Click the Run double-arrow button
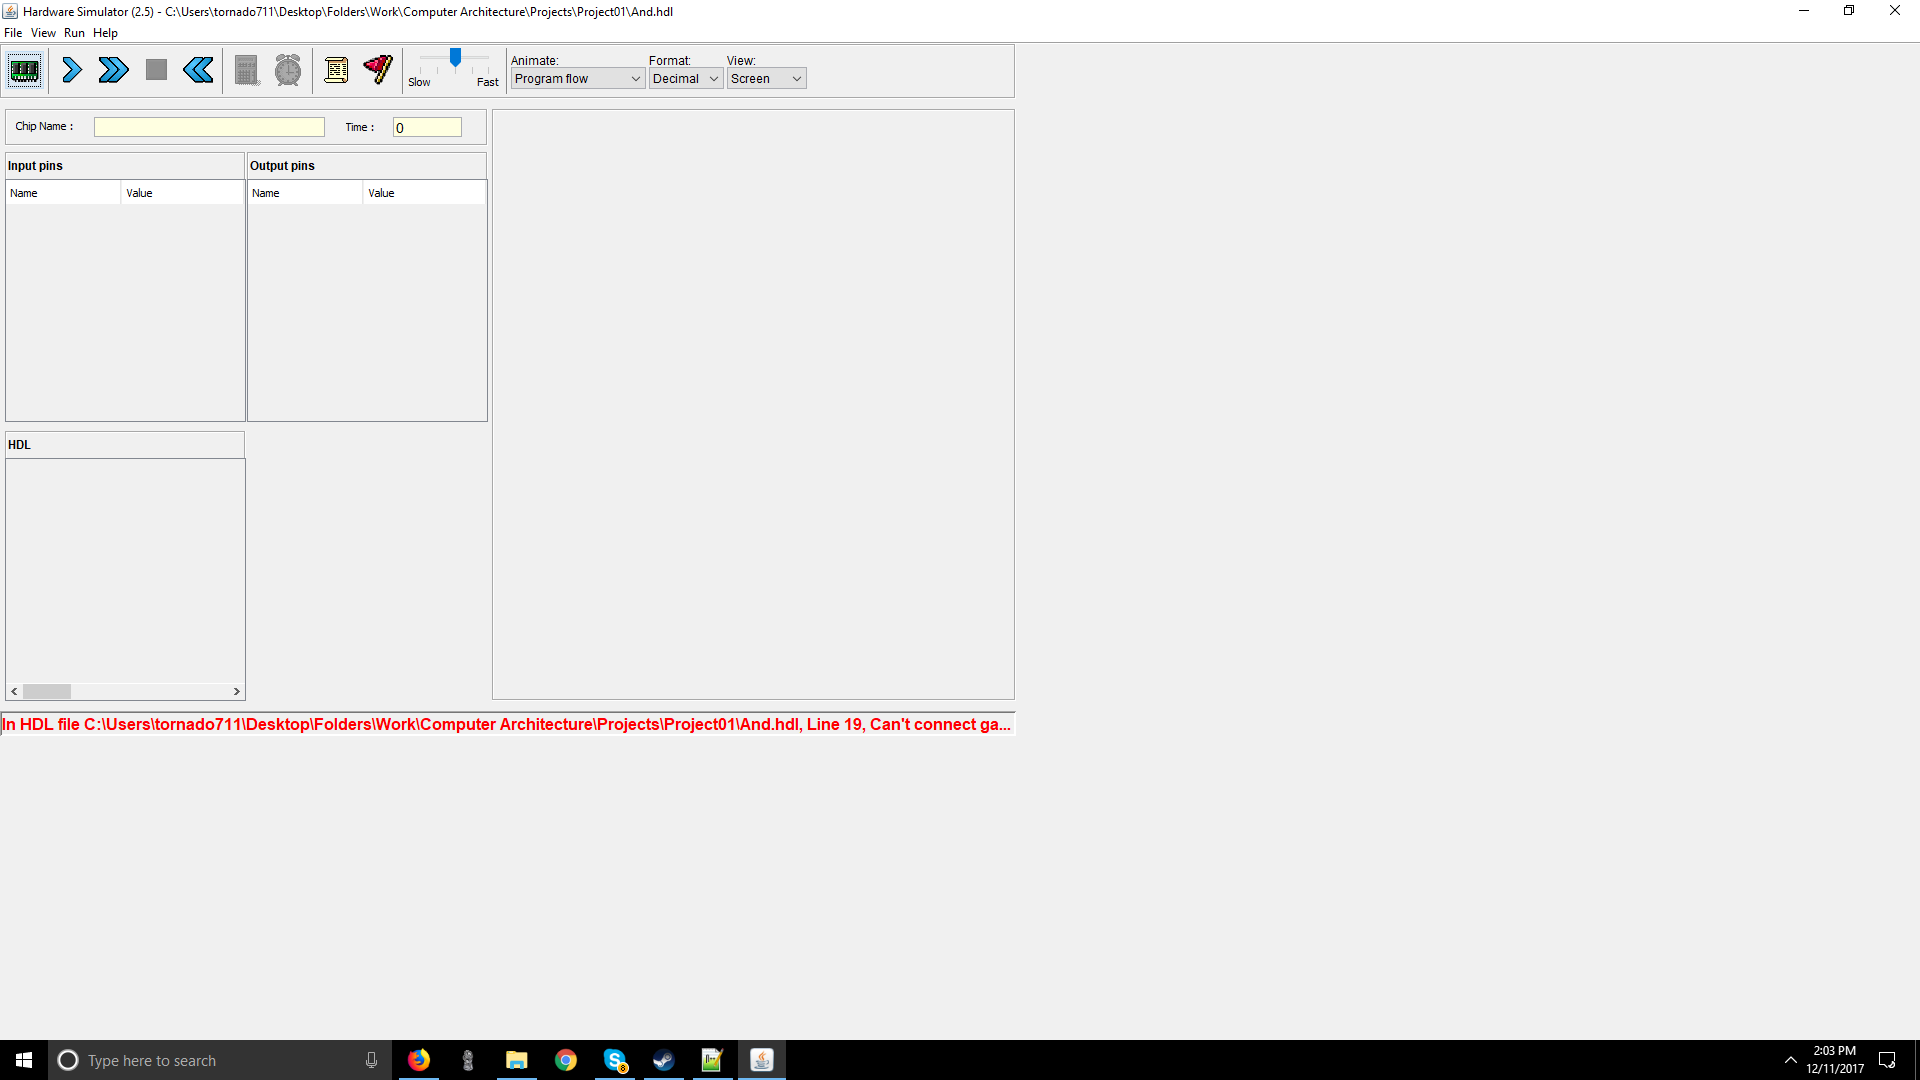 (113, 70)
